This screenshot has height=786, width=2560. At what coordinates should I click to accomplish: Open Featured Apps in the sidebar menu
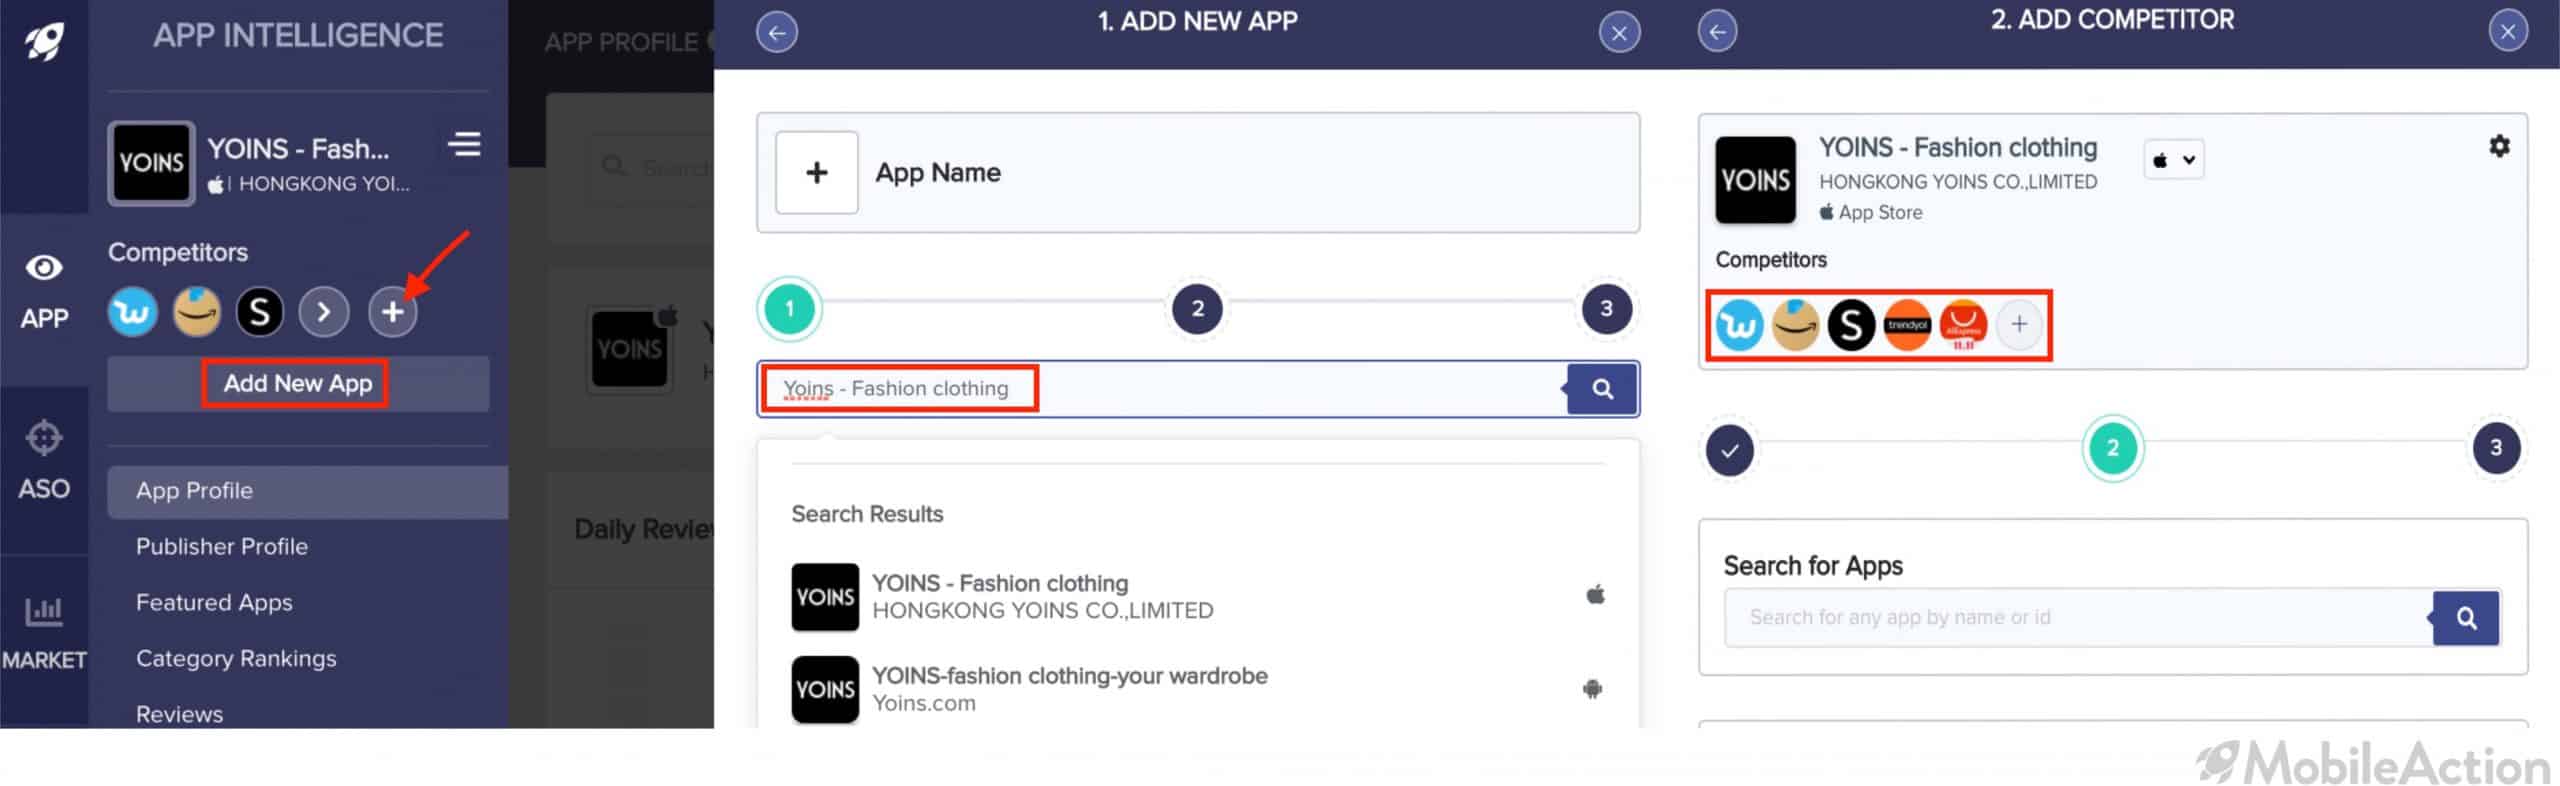click(214, 603)
